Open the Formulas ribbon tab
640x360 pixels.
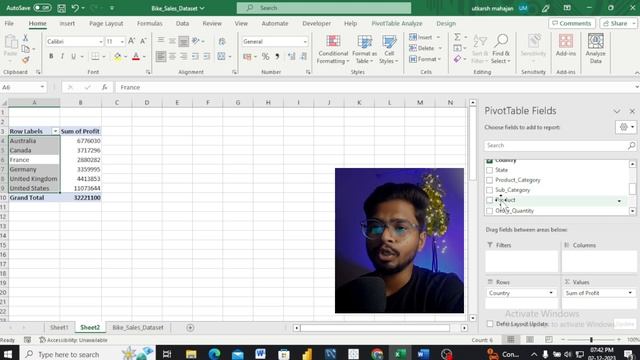point(149,24)
